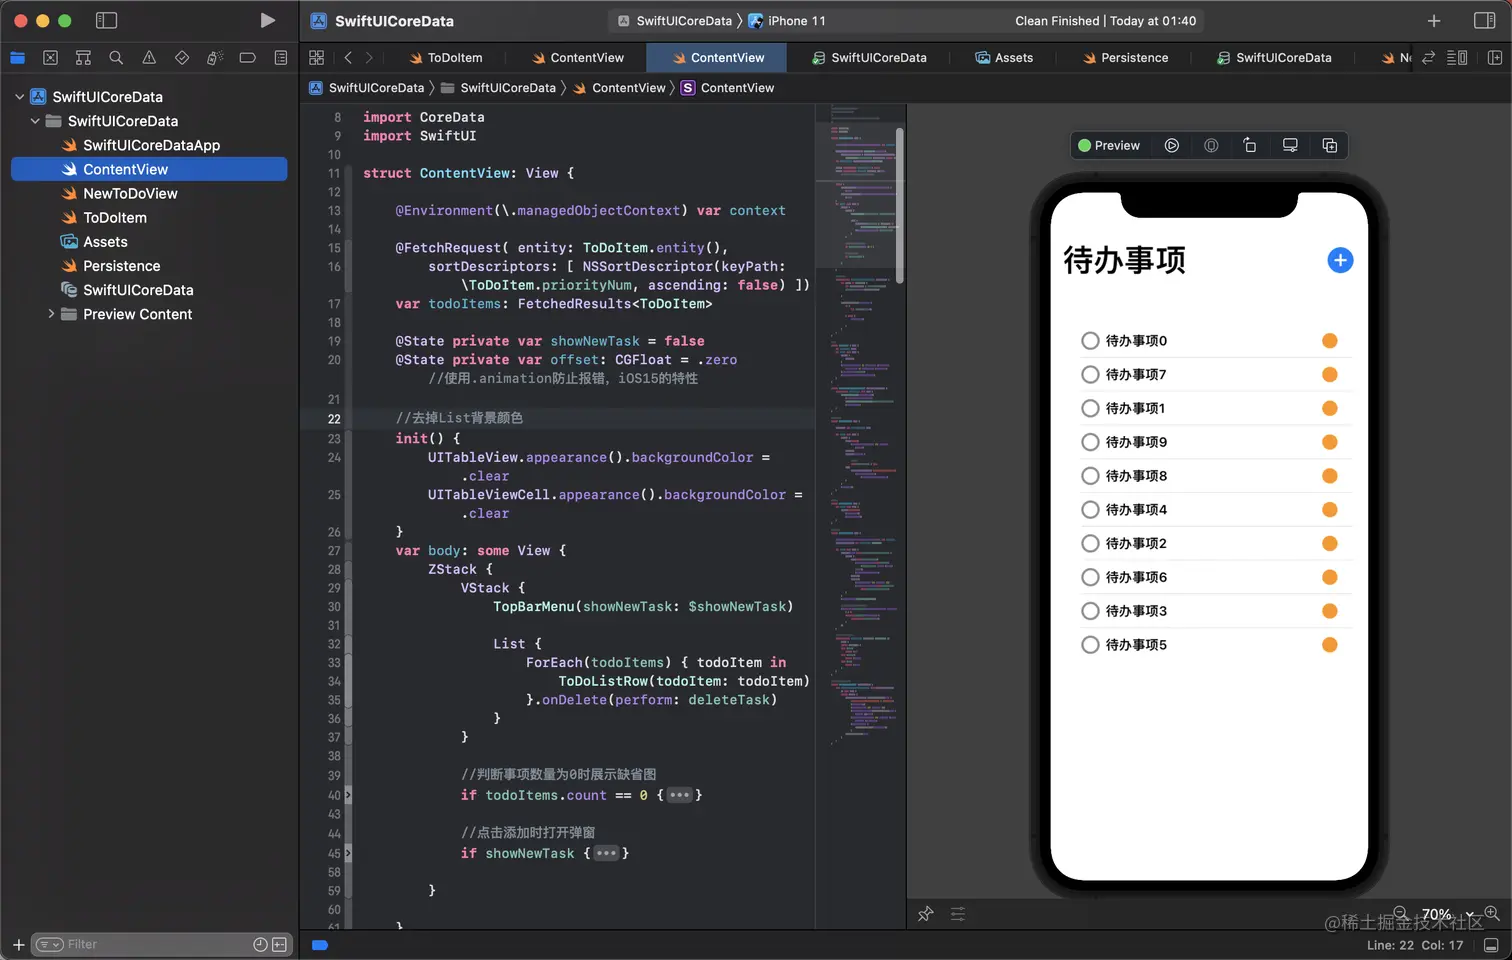Open the symbol navigator
The image size is (1512, 960).
pos(83,58)
